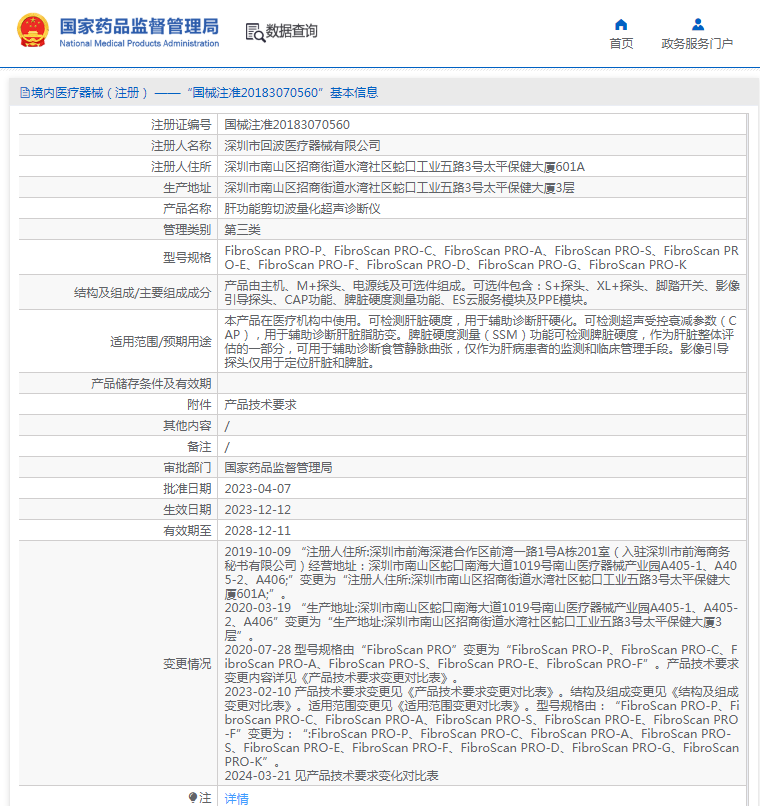760x806 pixels.
Task: Open the 数据查询 page
Action: pyautogui.click(x=291, y=31)
